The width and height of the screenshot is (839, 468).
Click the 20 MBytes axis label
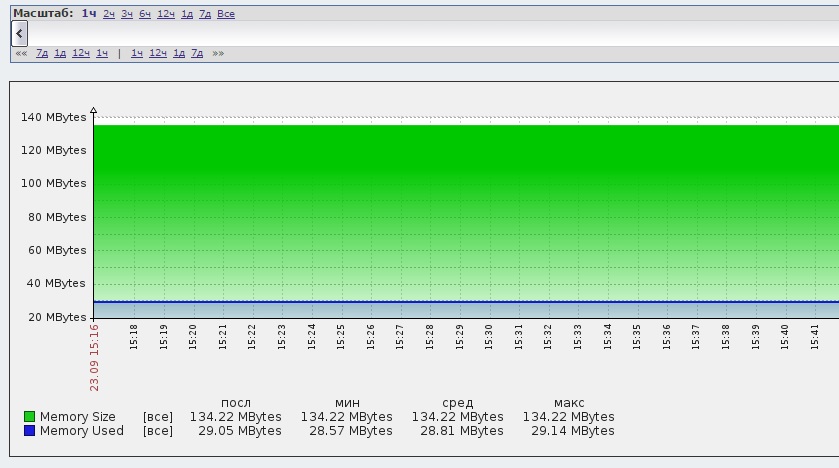(57, 317)
